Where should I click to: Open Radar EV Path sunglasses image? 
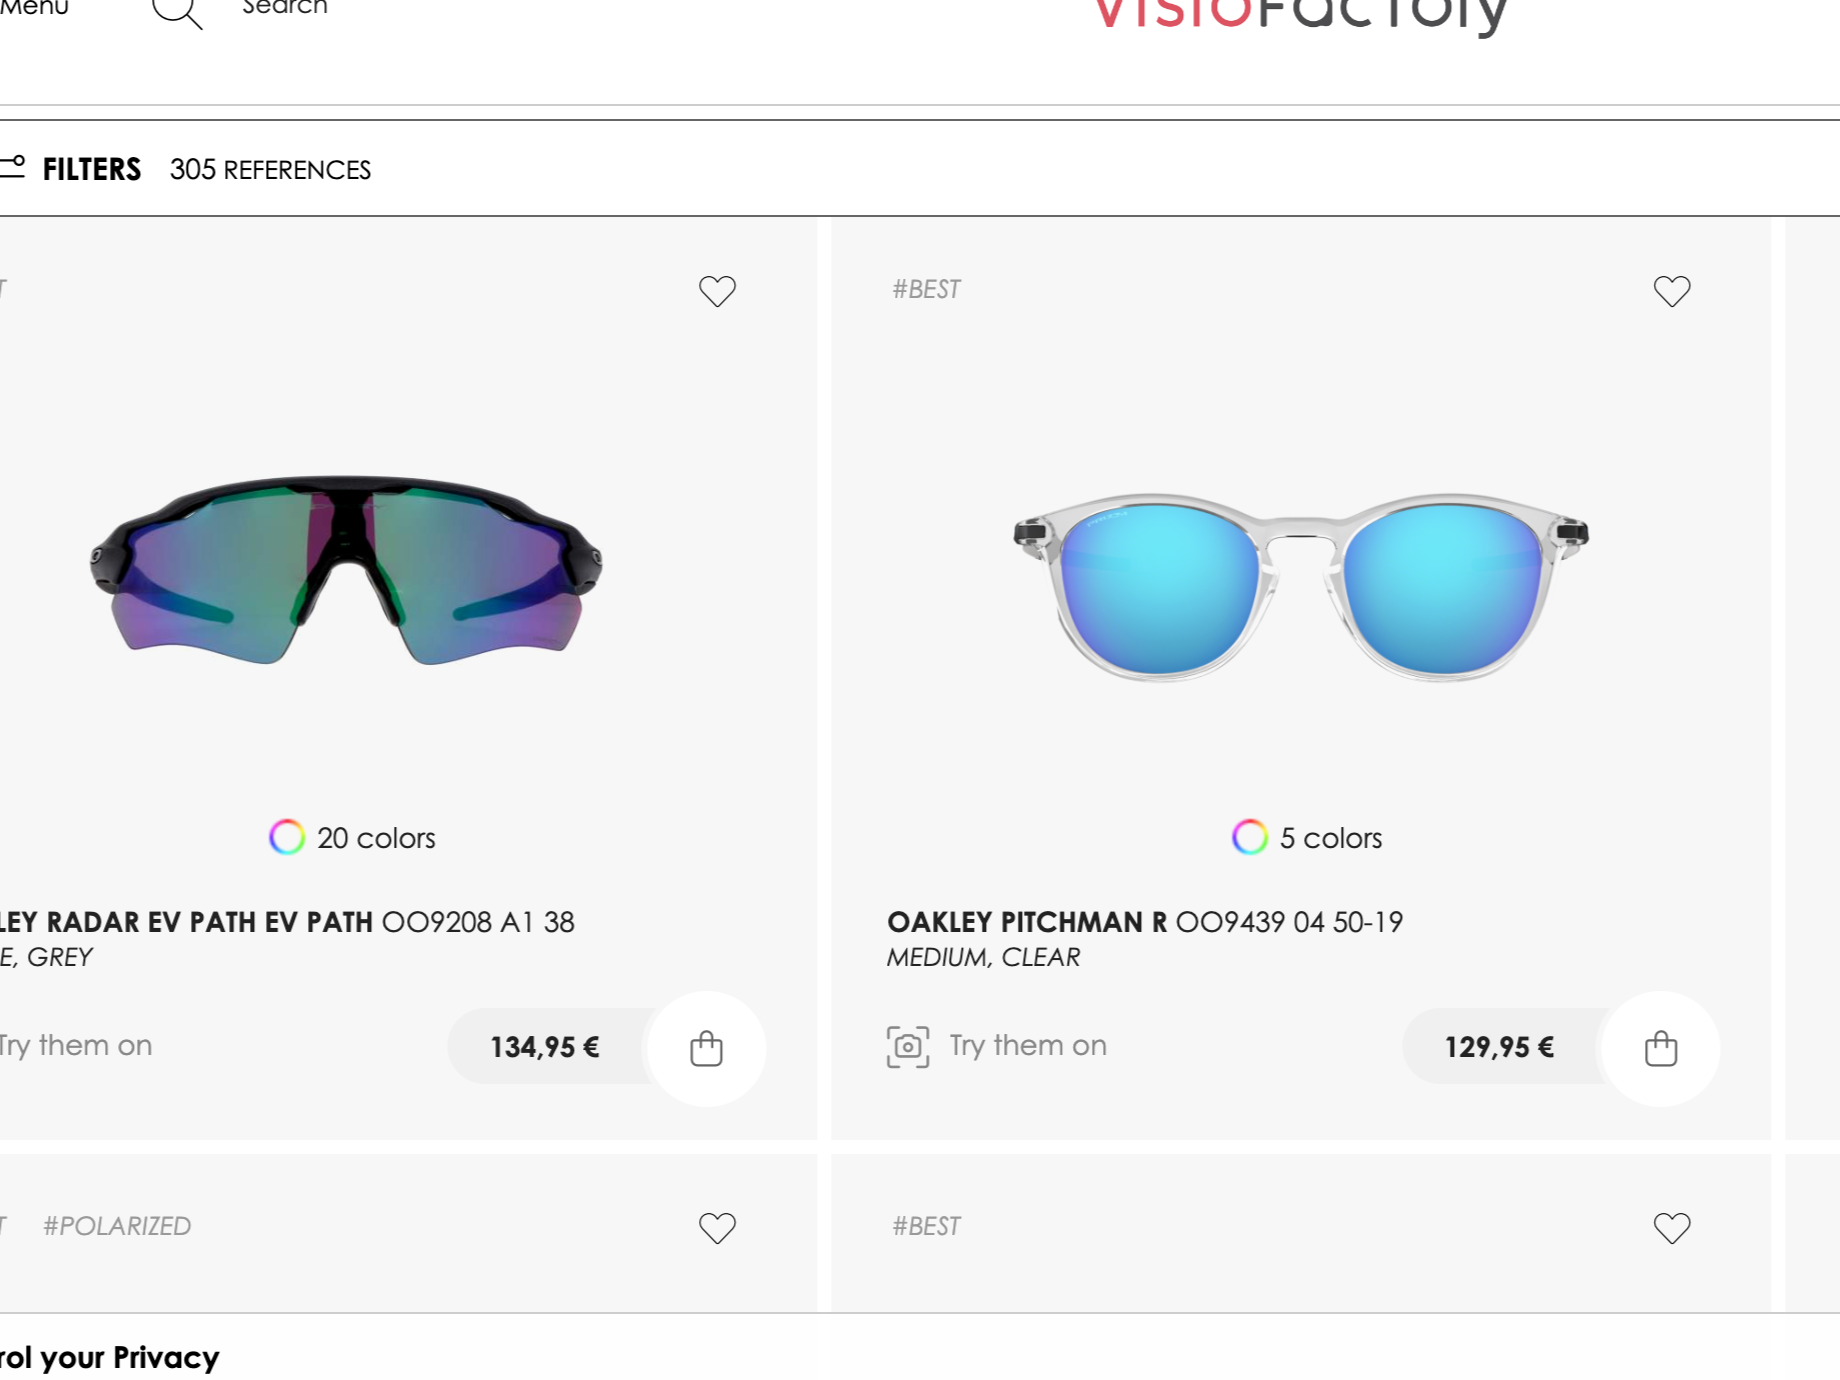[346, 569]
